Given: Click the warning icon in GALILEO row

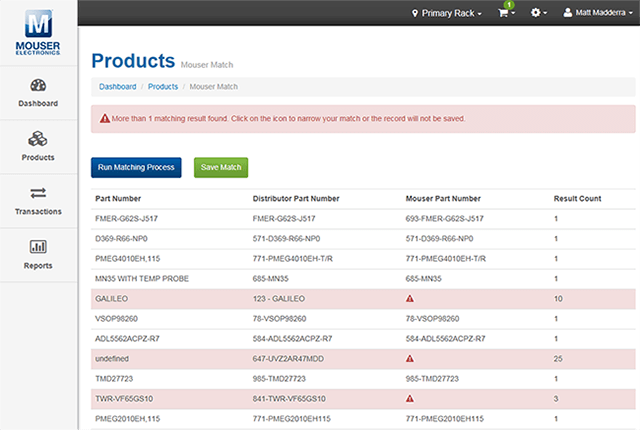Looking at the screenshot, I should [410, 299].
